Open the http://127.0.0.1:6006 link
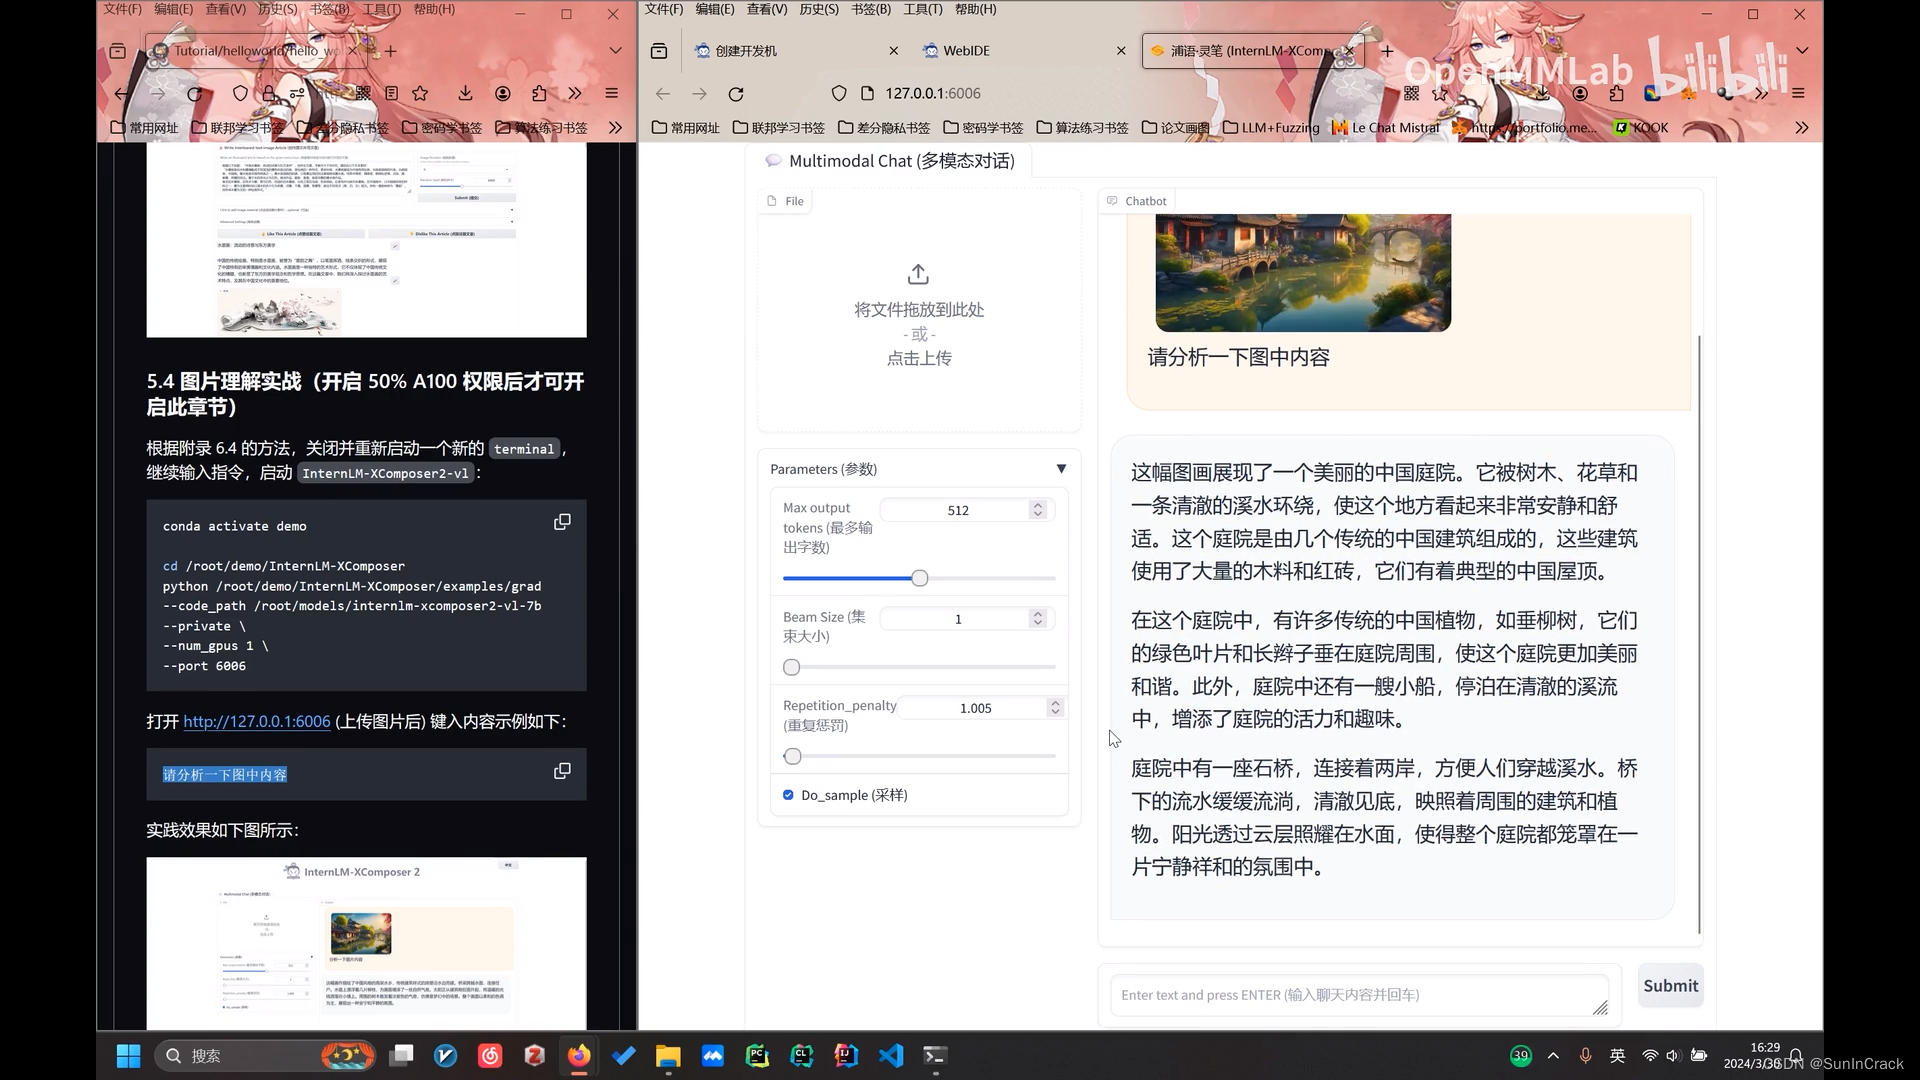Image resolution: width=1920 pixels, height=1080 pixels. pyautogui.click(x=256, y=722)
